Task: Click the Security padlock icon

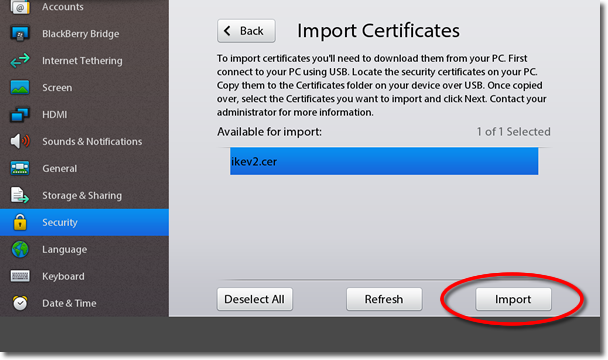Action: tap(20, 222)
